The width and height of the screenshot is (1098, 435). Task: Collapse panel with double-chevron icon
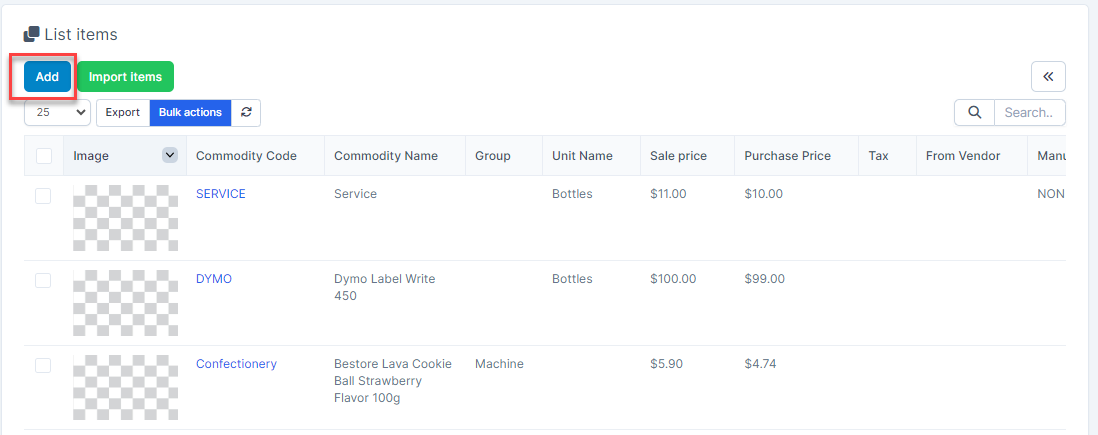tap(1048, 77)
